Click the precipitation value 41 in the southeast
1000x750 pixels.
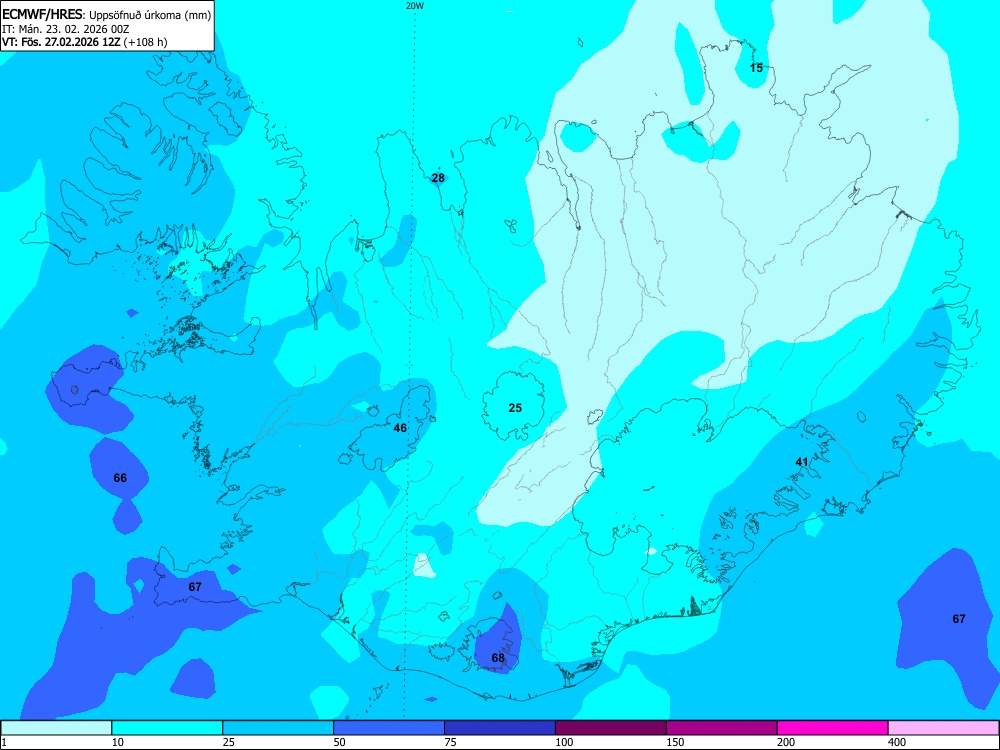(802, 462)
